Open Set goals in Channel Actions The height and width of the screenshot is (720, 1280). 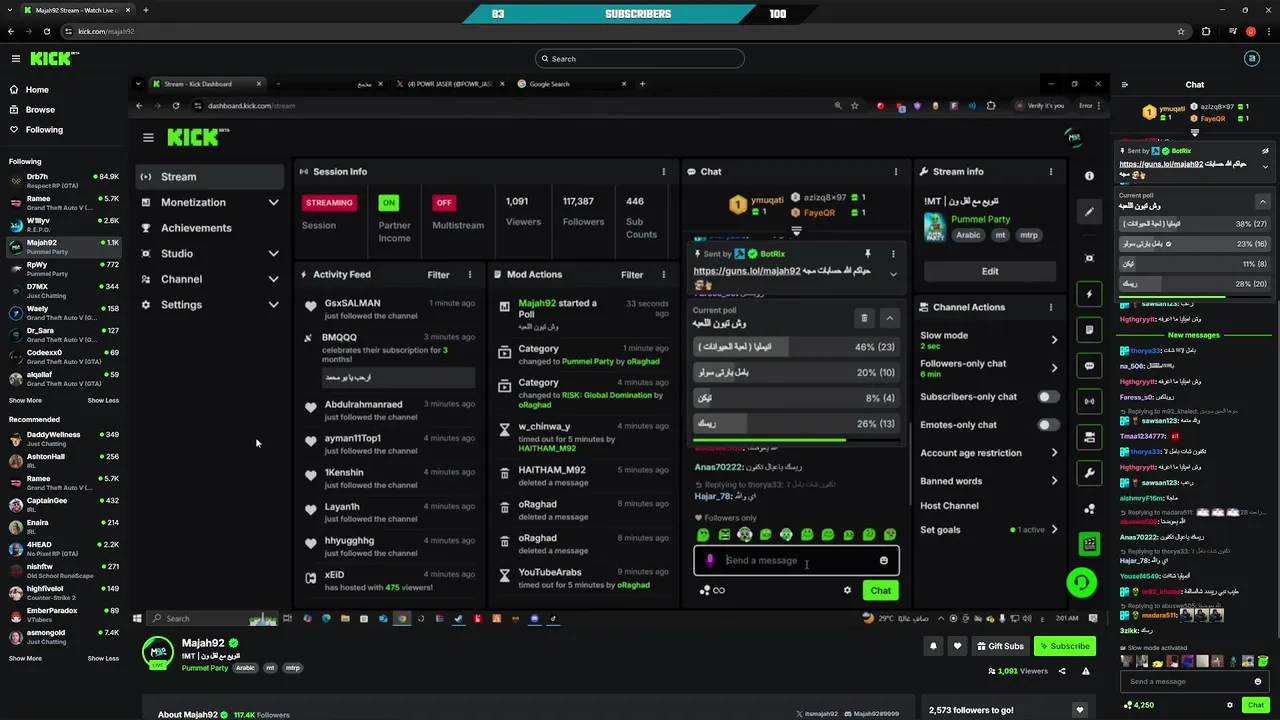coord(987,530)
